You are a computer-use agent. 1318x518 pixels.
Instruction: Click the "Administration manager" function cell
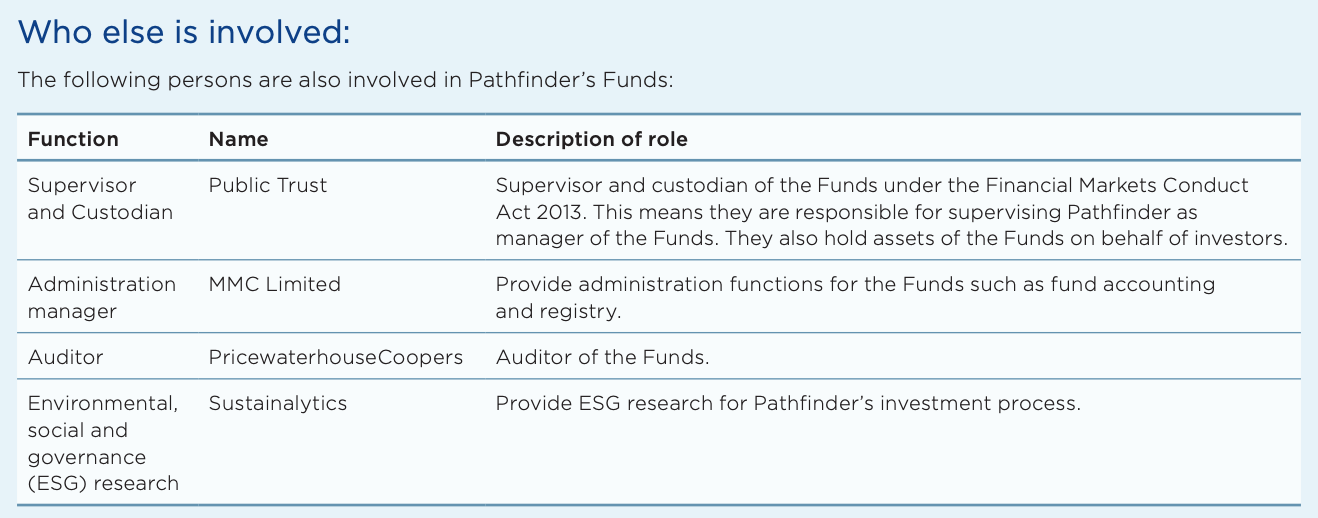pyautogui.click(x=101, y=297)
